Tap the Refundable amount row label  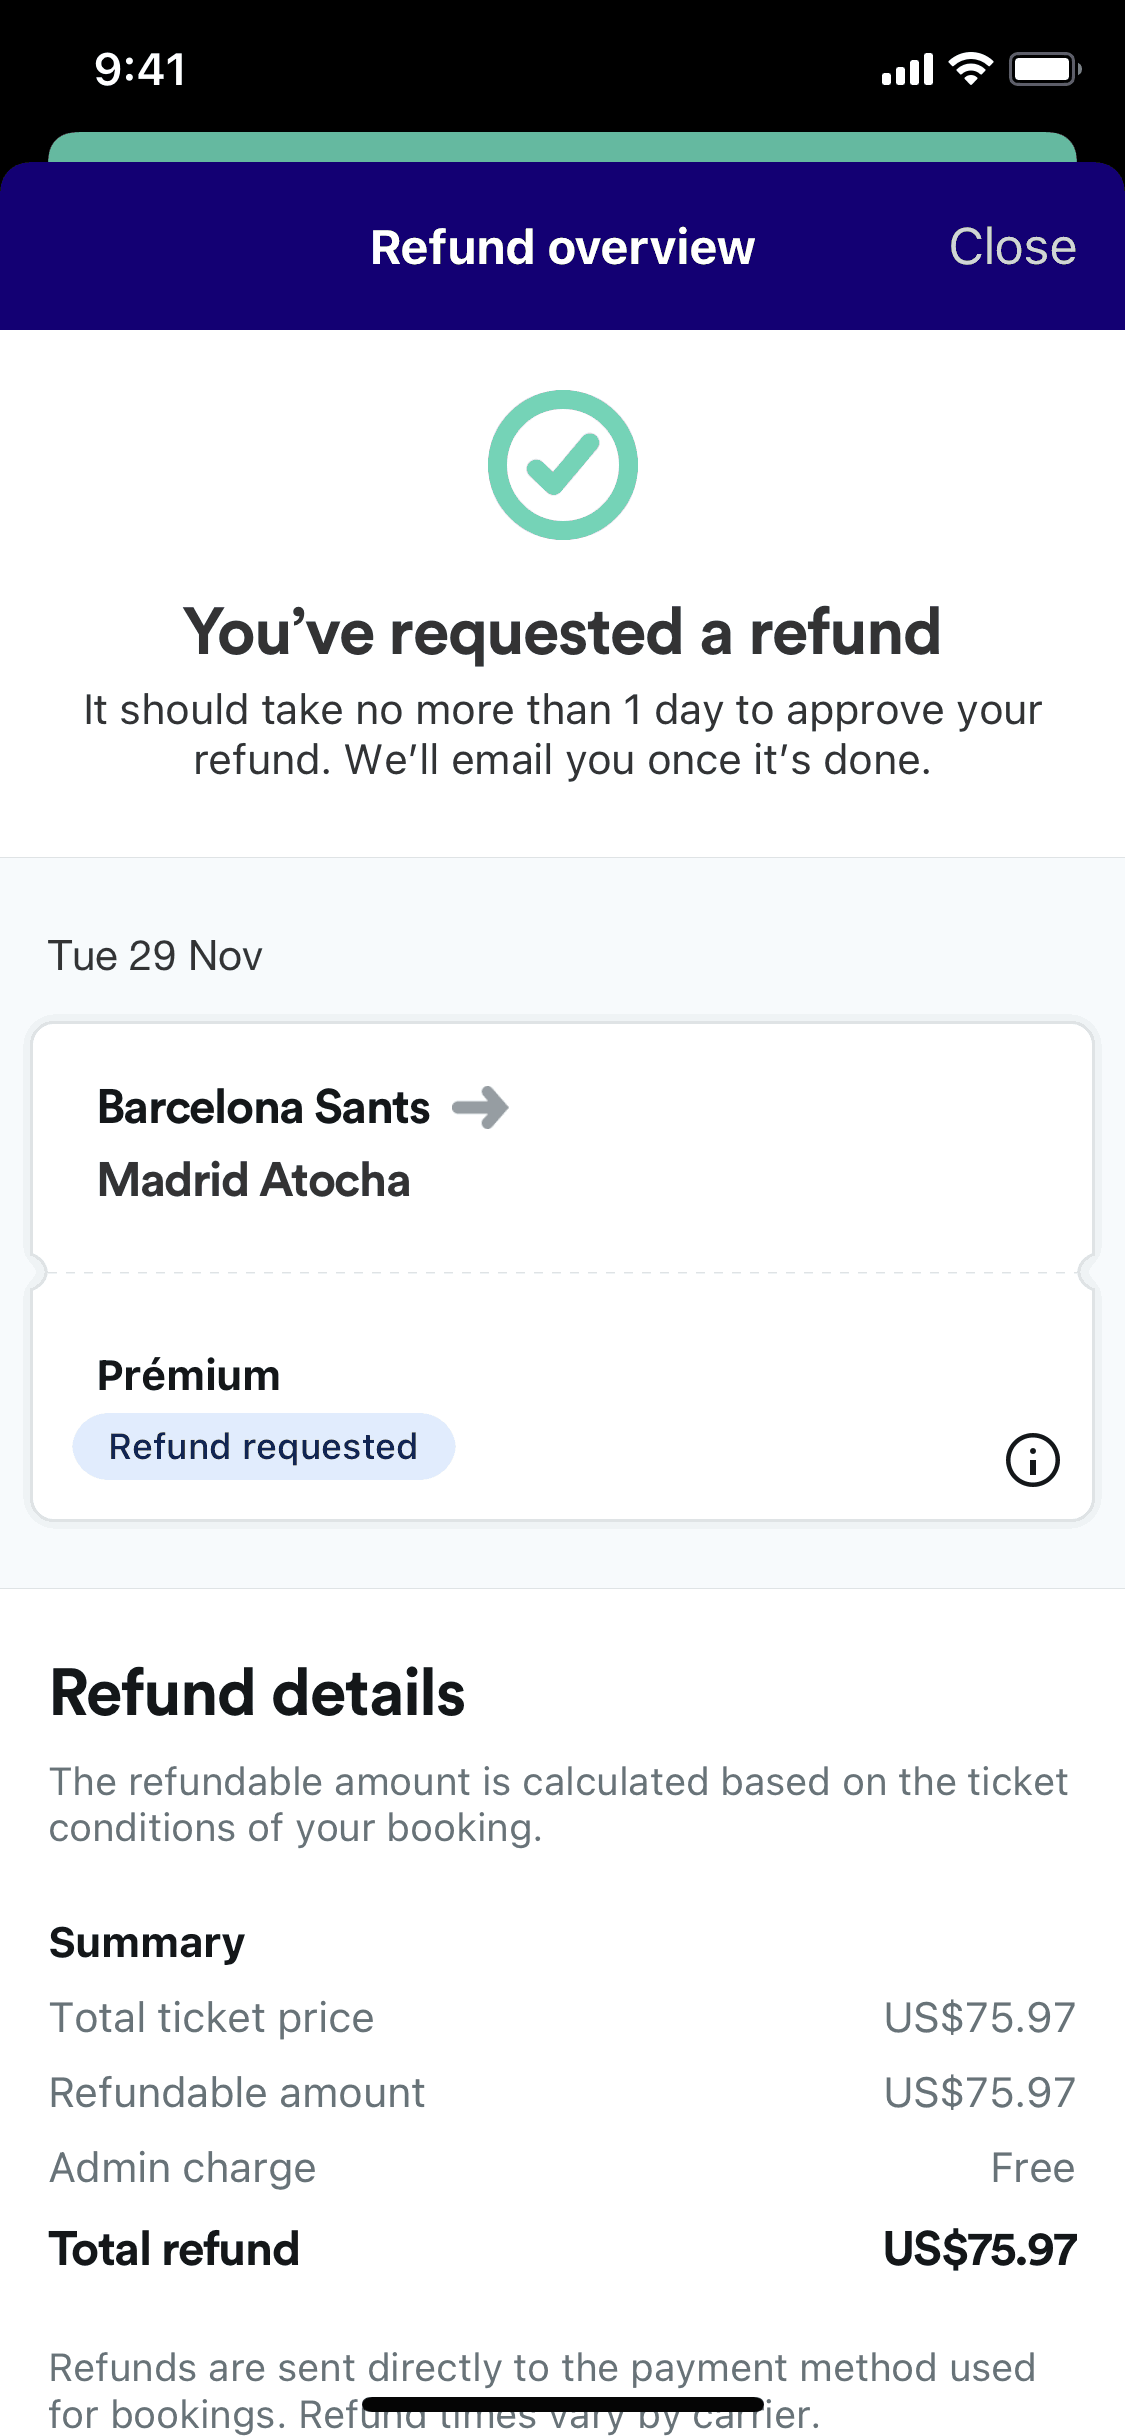point(237,2093)
